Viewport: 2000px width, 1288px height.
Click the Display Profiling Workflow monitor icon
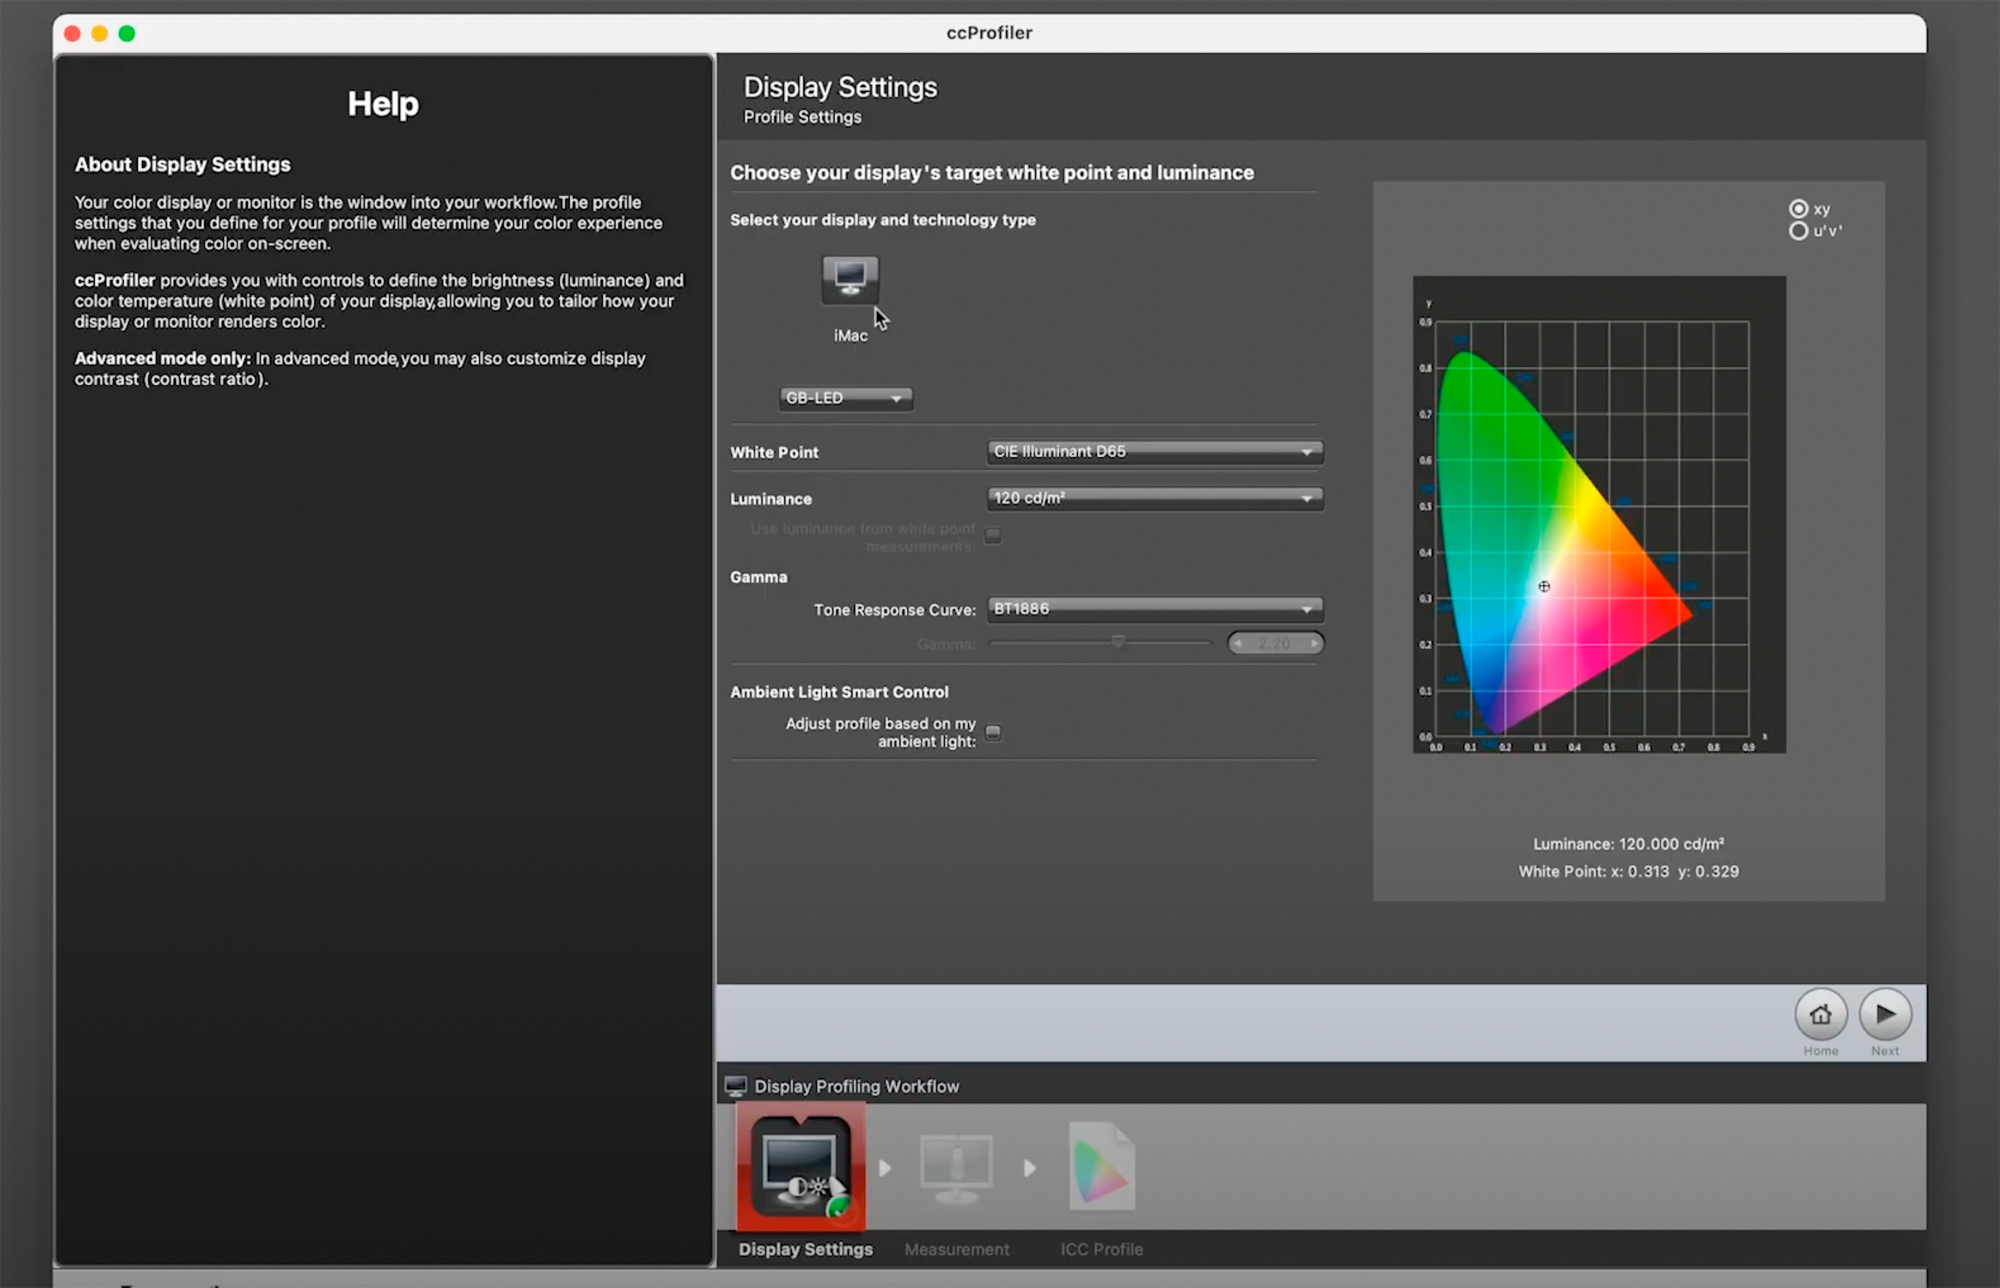(x=736, y=1086)
